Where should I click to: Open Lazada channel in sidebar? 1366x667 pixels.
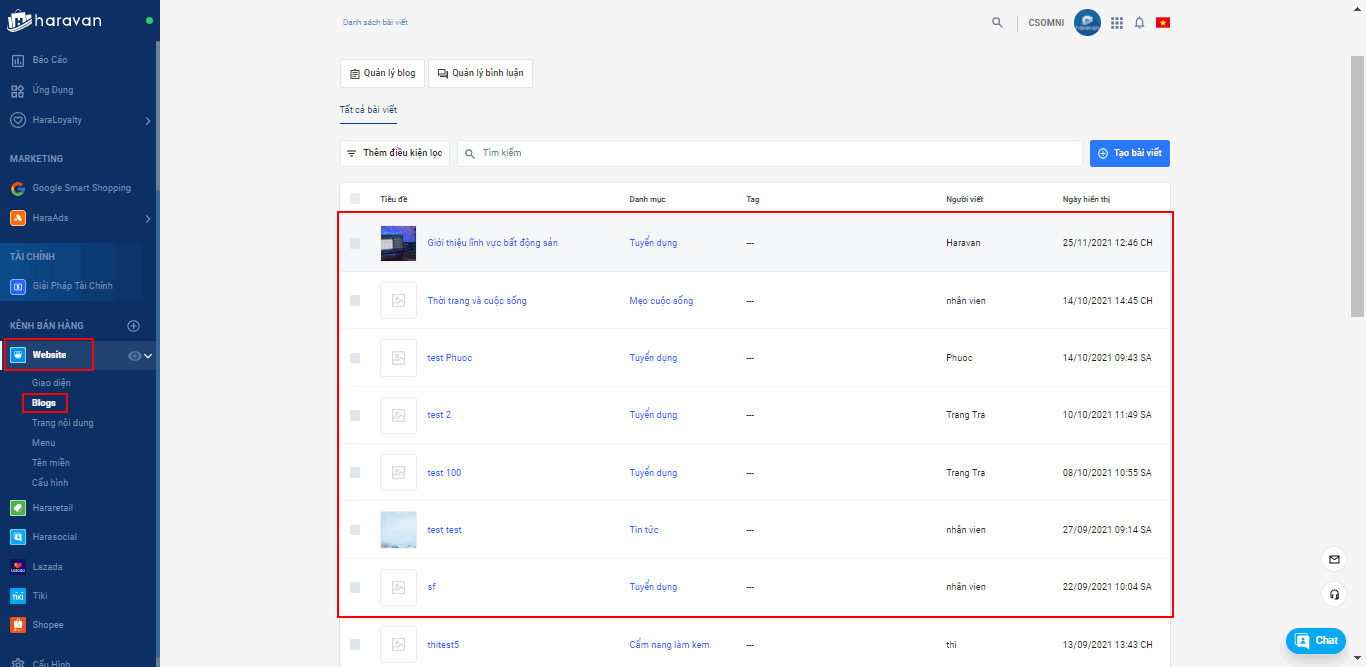coord(47,567)
